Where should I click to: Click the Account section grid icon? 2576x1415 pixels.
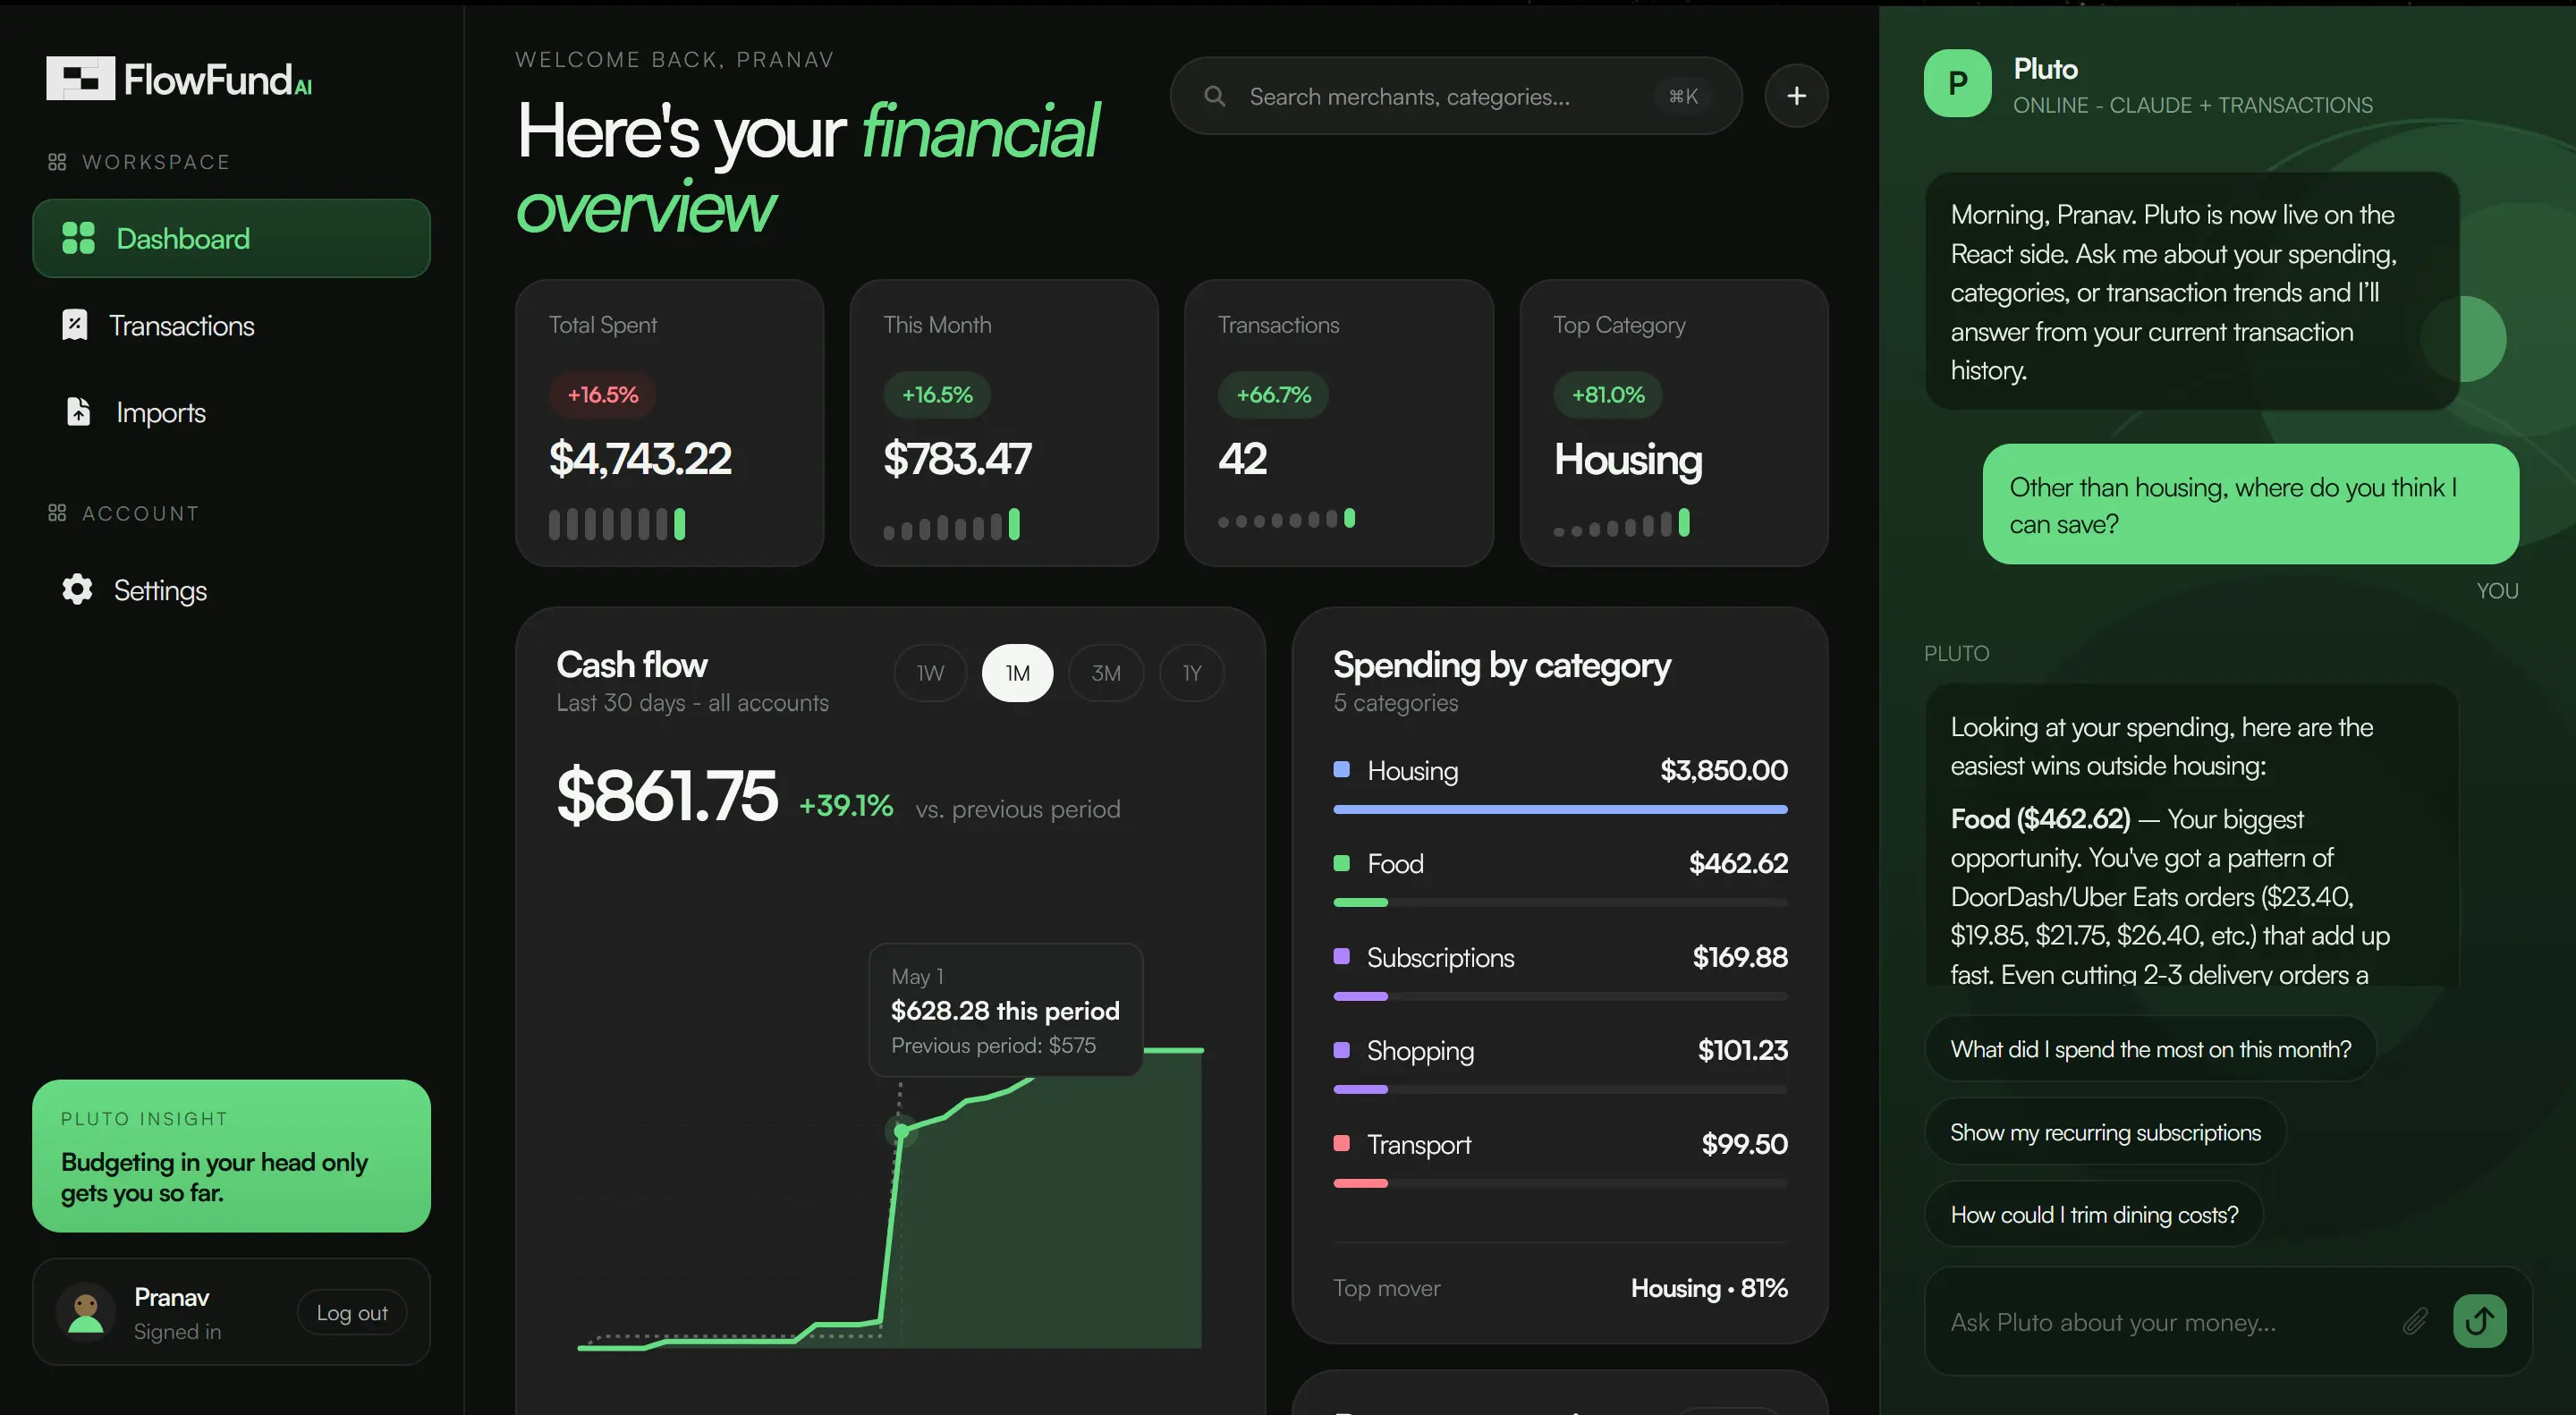coord(57,513)
